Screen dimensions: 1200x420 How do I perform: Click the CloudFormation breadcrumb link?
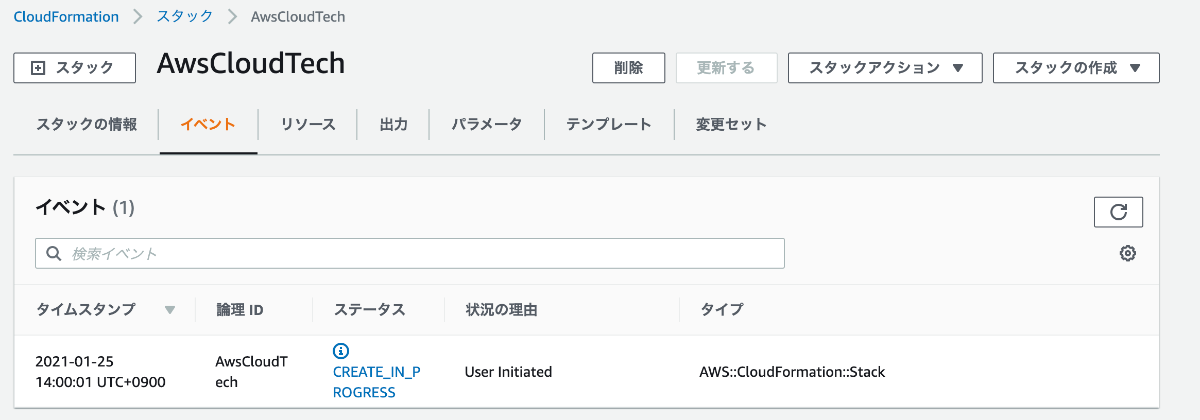[x=66, y=17]
